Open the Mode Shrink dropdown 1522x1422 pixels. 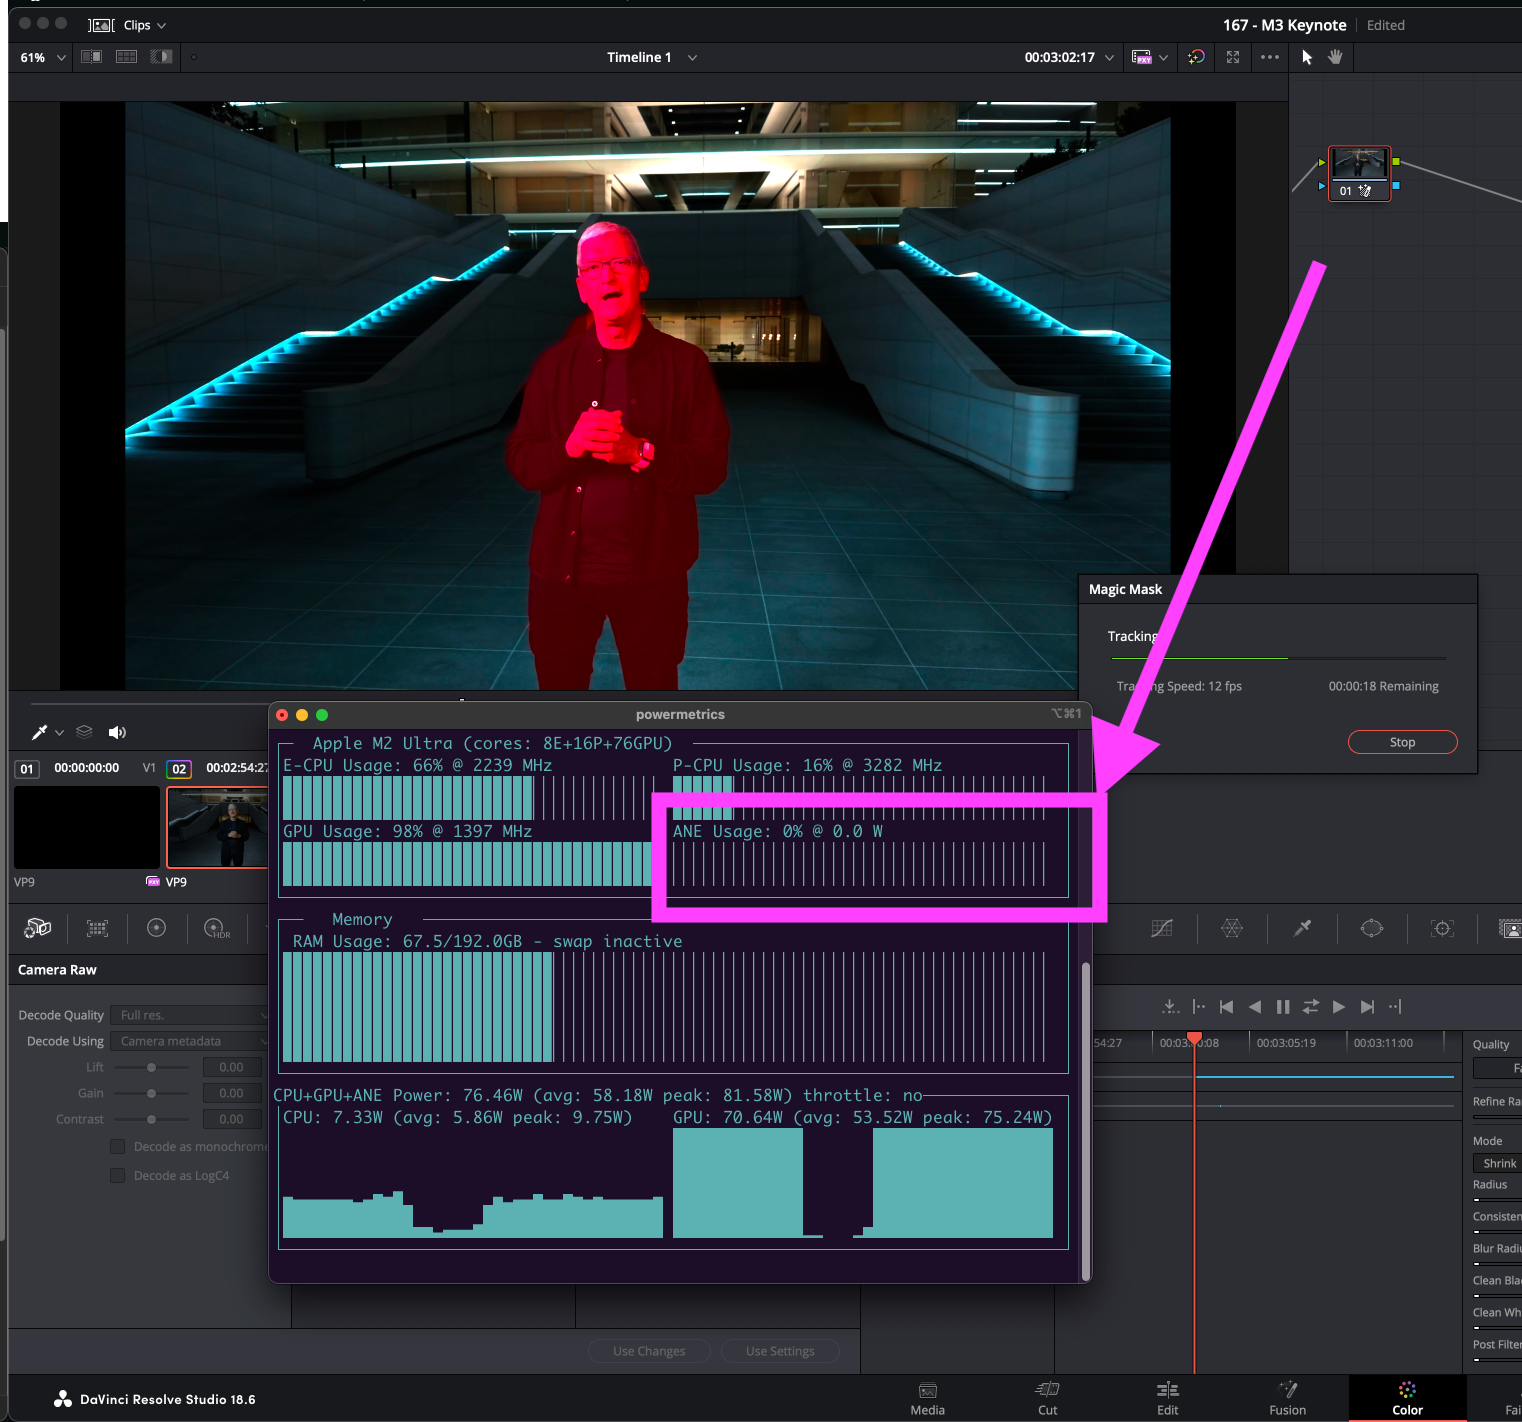point(1497,1163)
